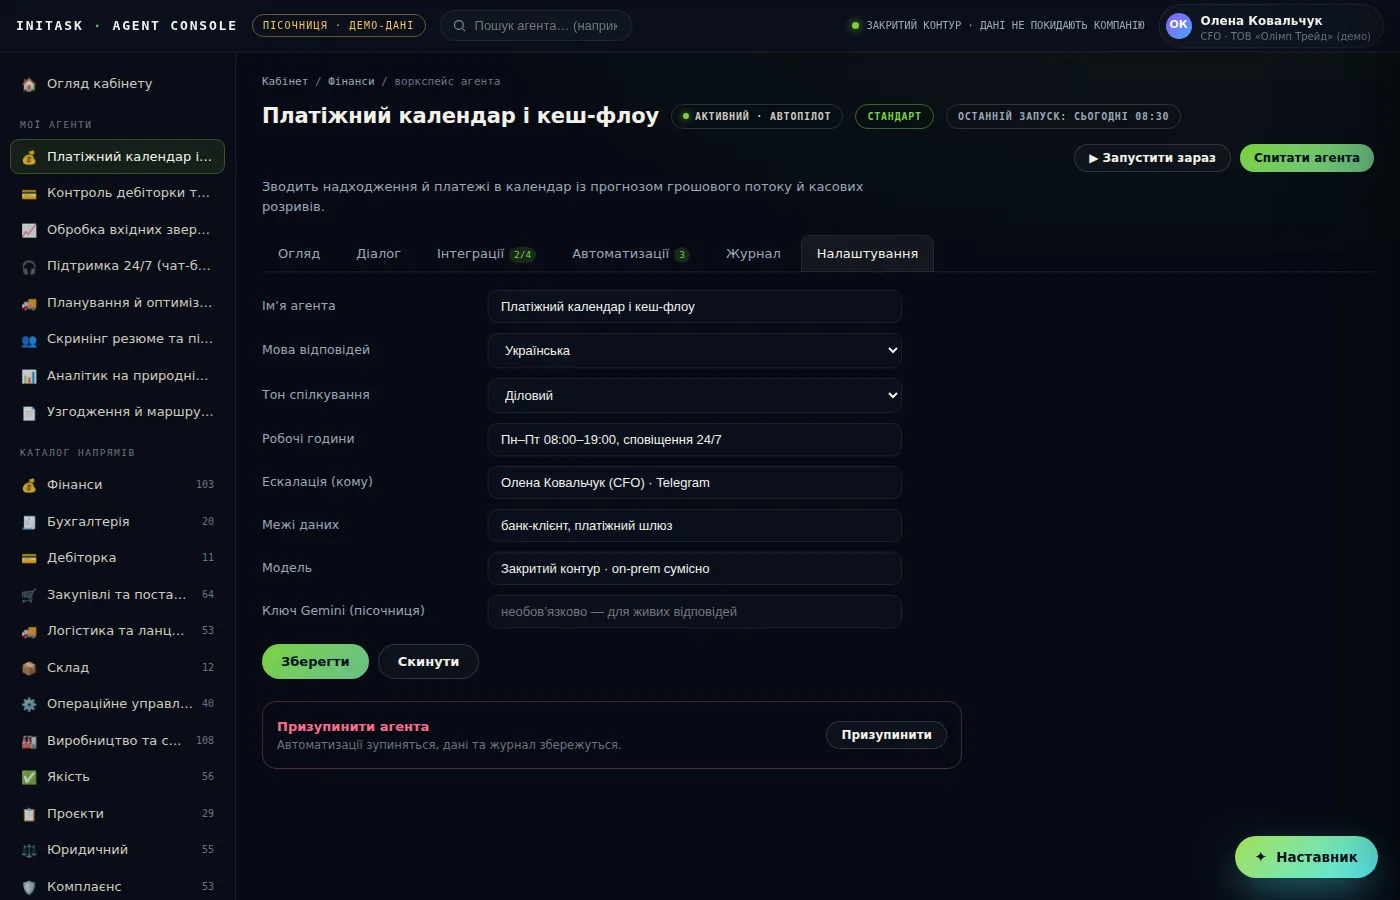Select the credit card icon for Контроль дебіторки
The width and height of the screenshot is (1400, 900).
tap(29, 193)
